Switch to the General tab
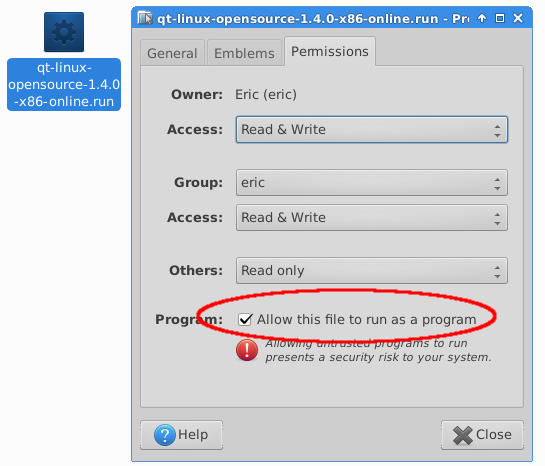 [x=172, y=53]
